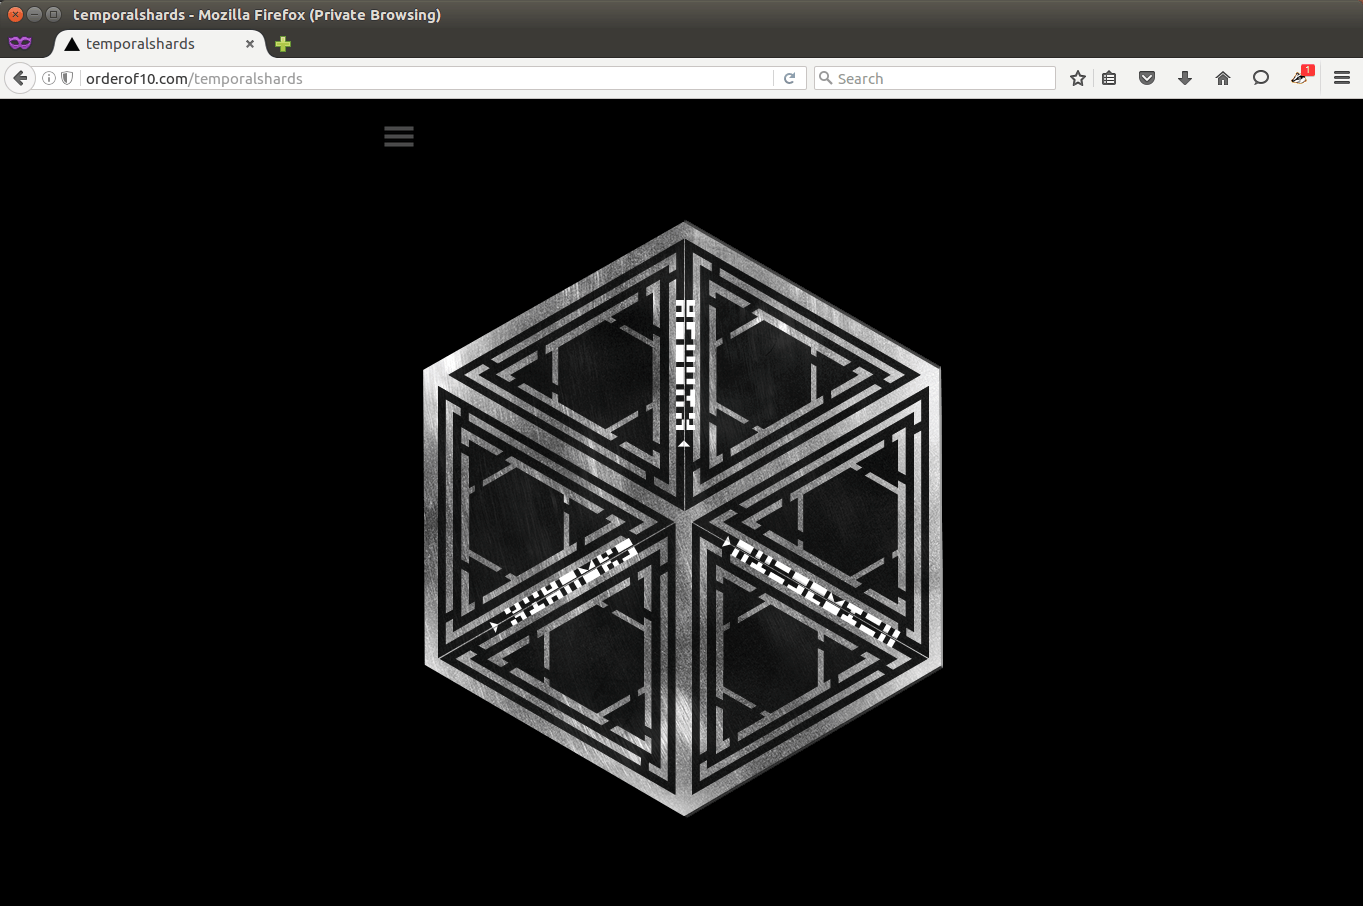Image resolution: width=1363 pixels, height=906 pixels.
Task: Bookmark this page with the star icon
Action: tap(1078, 78)
